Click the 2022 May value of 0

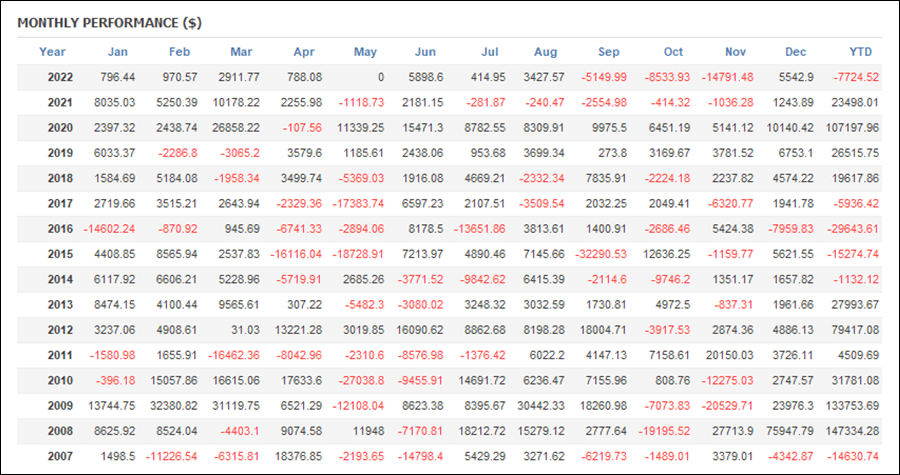point(381,77)
